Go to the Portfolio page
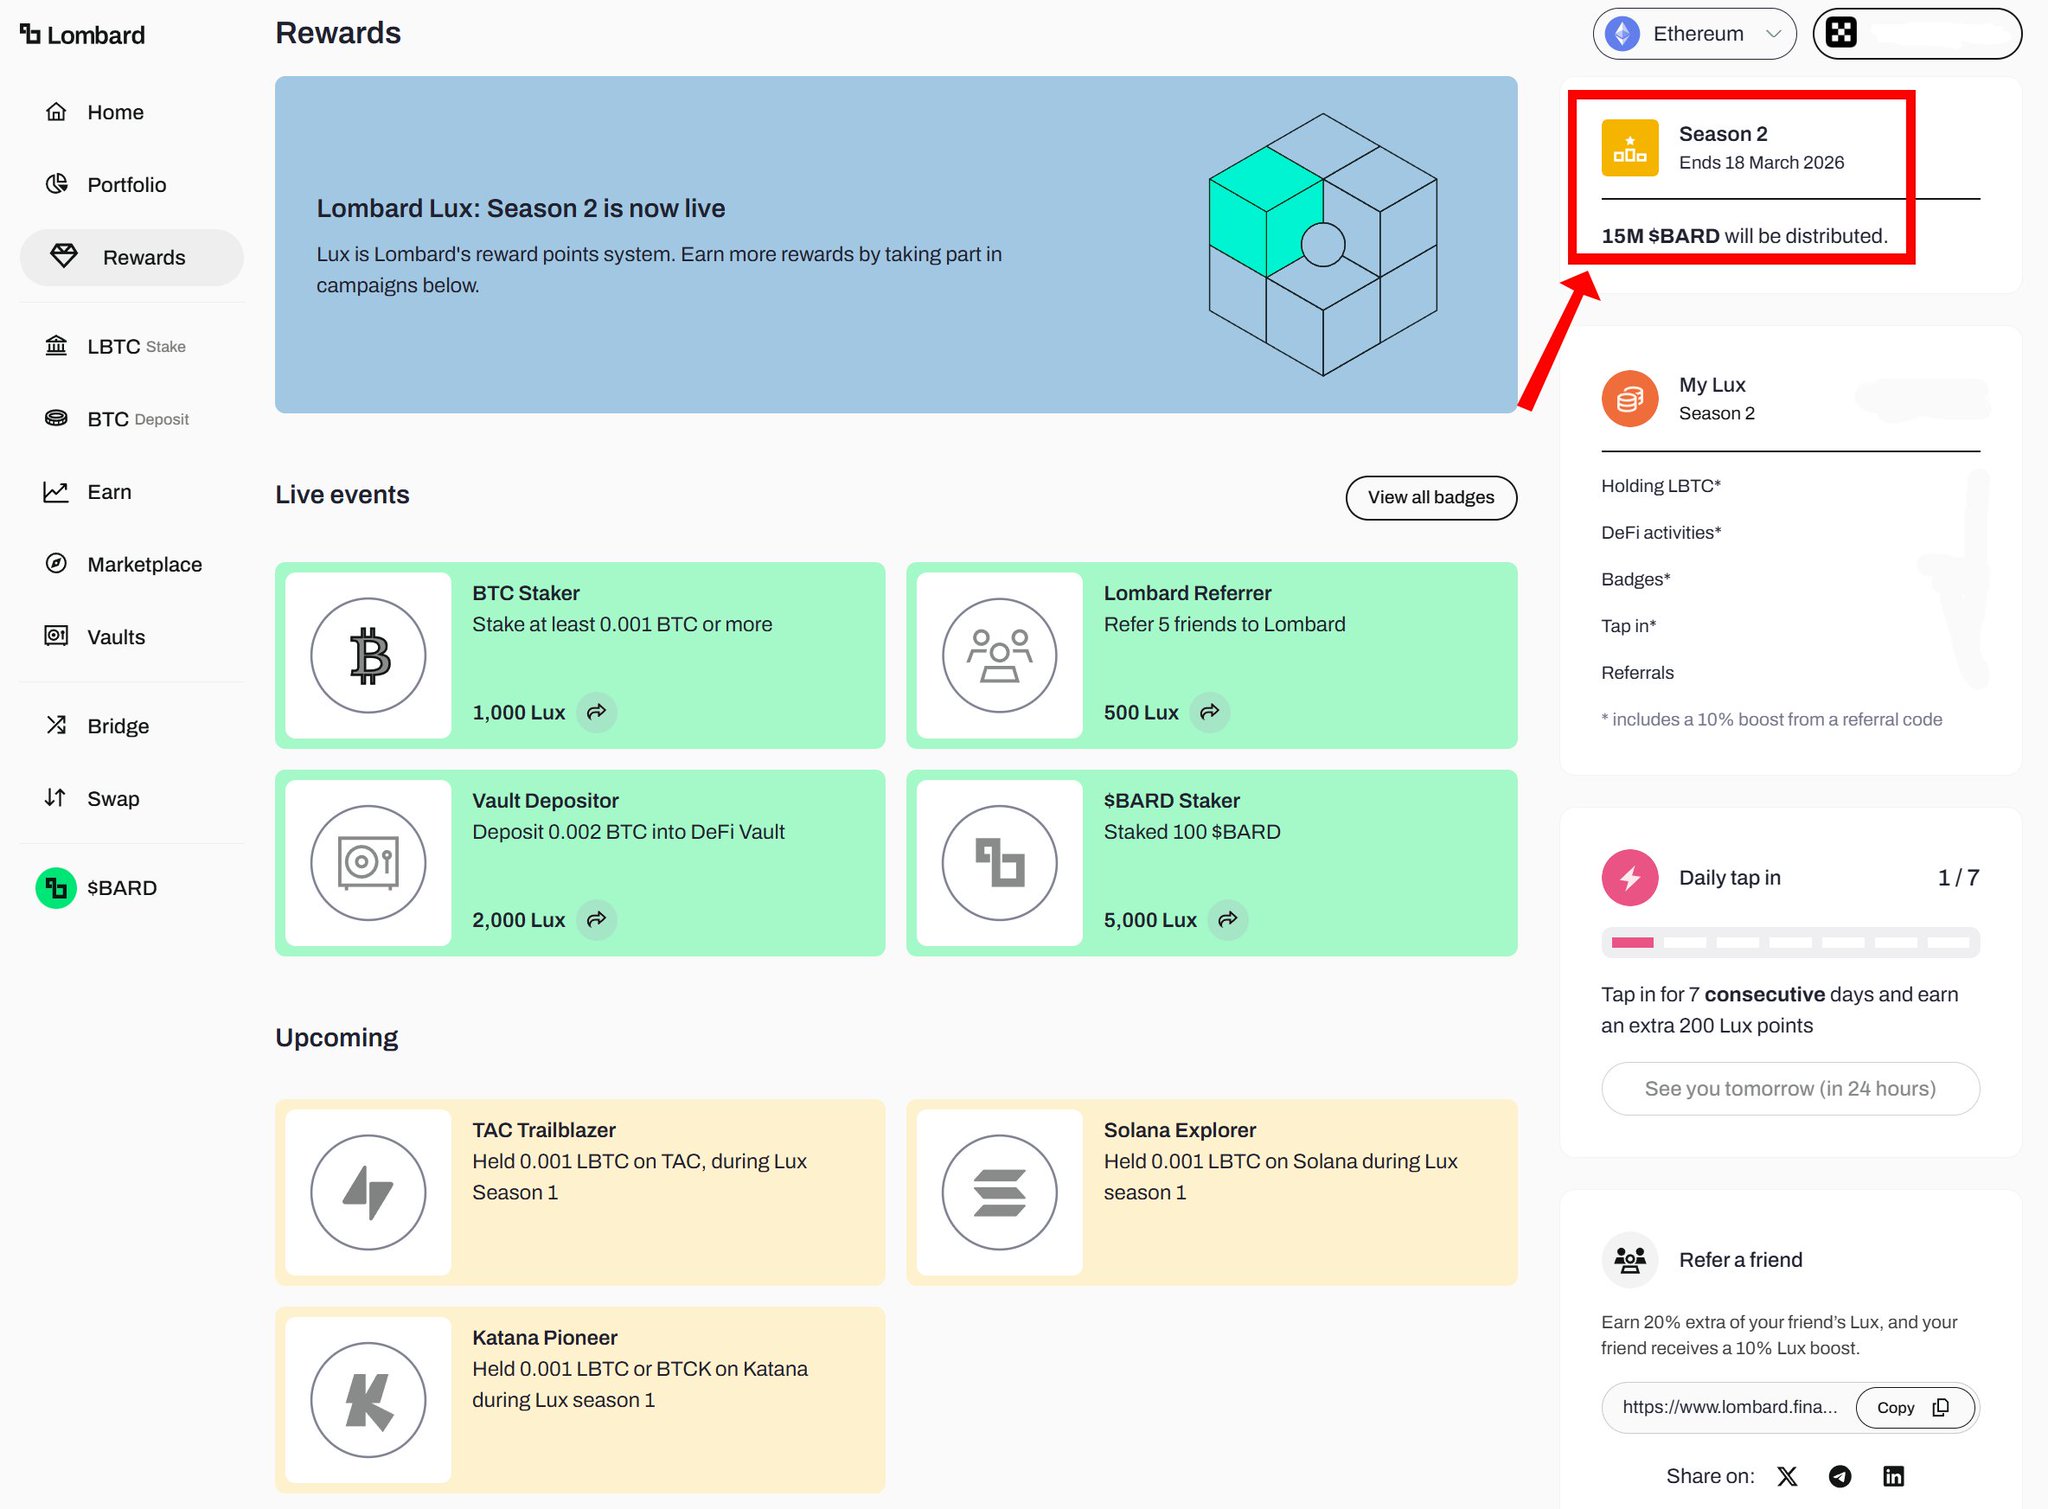Viewport: 2048px width, 1509px height. pyautogui.click(x=126, y=185)
